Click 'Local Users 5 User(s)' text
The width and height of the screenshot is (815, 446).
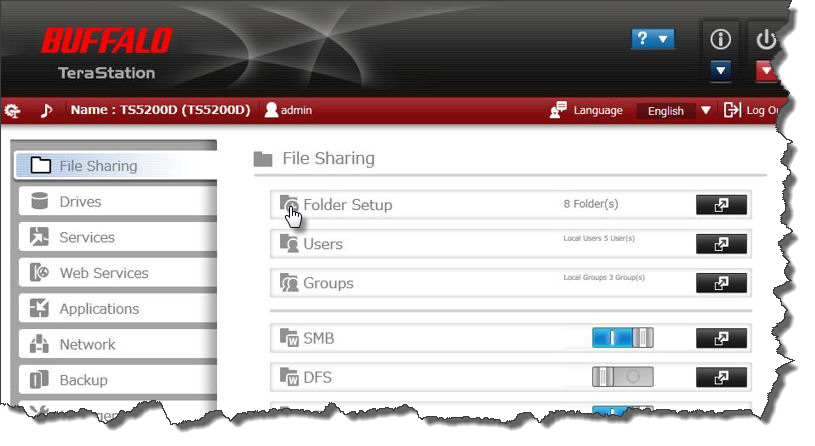click(x=599, y=238)
